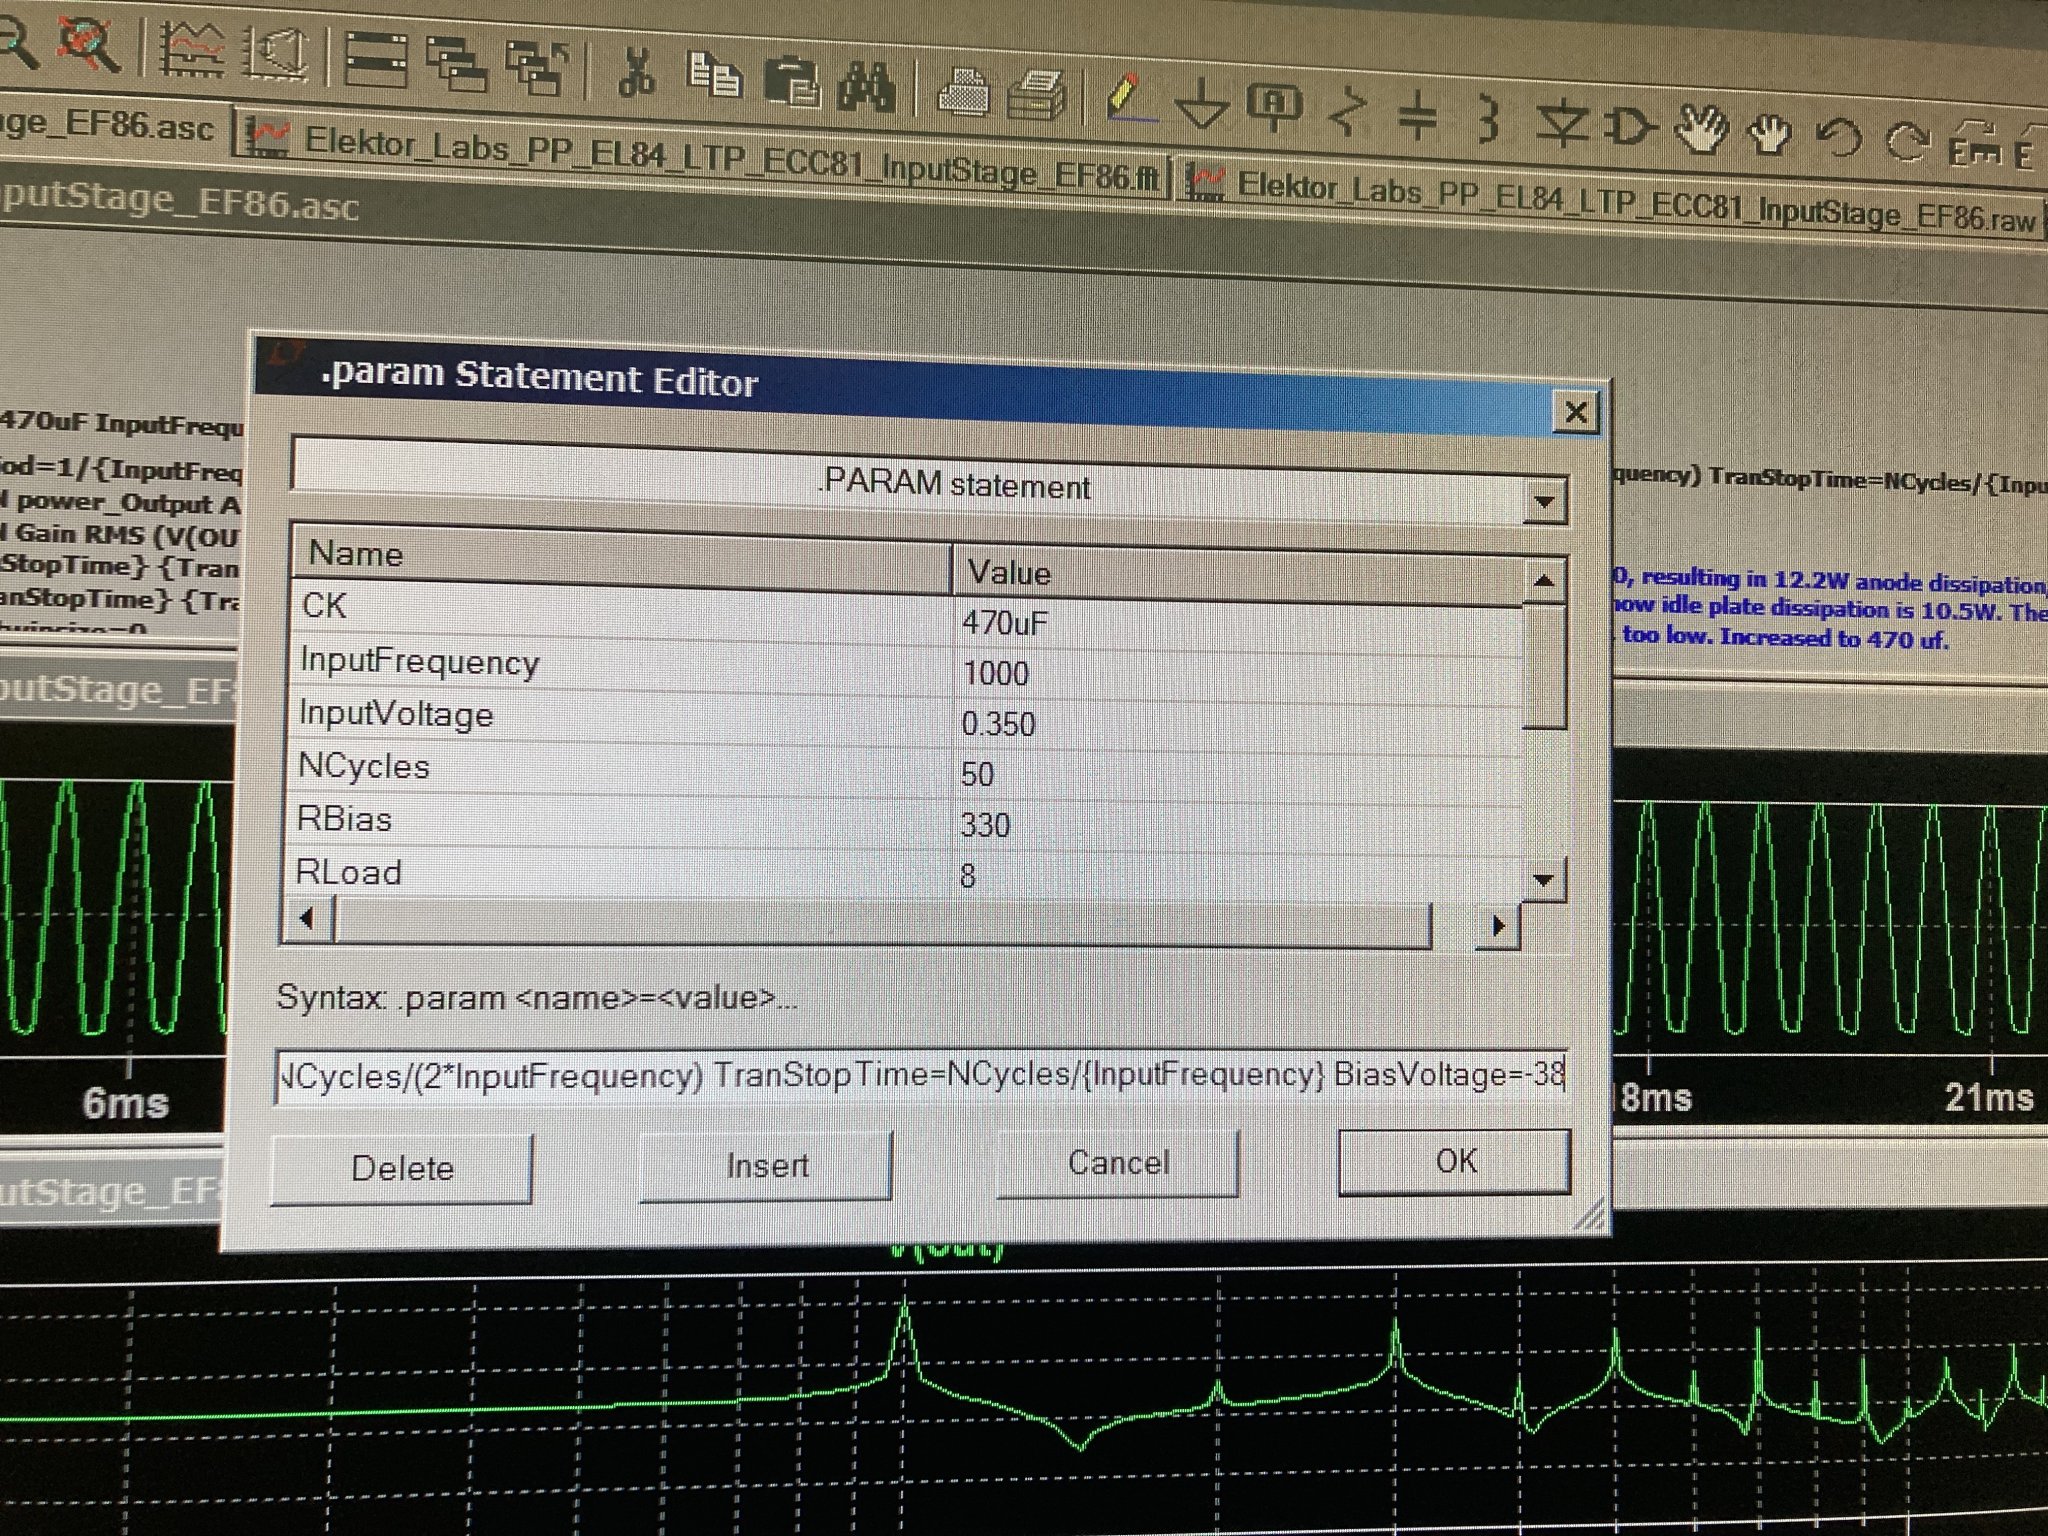The height and width of the screenshot is (1536, 2048).
Task: Click the 21ms time axis label
Action: click(1988, 1097)
